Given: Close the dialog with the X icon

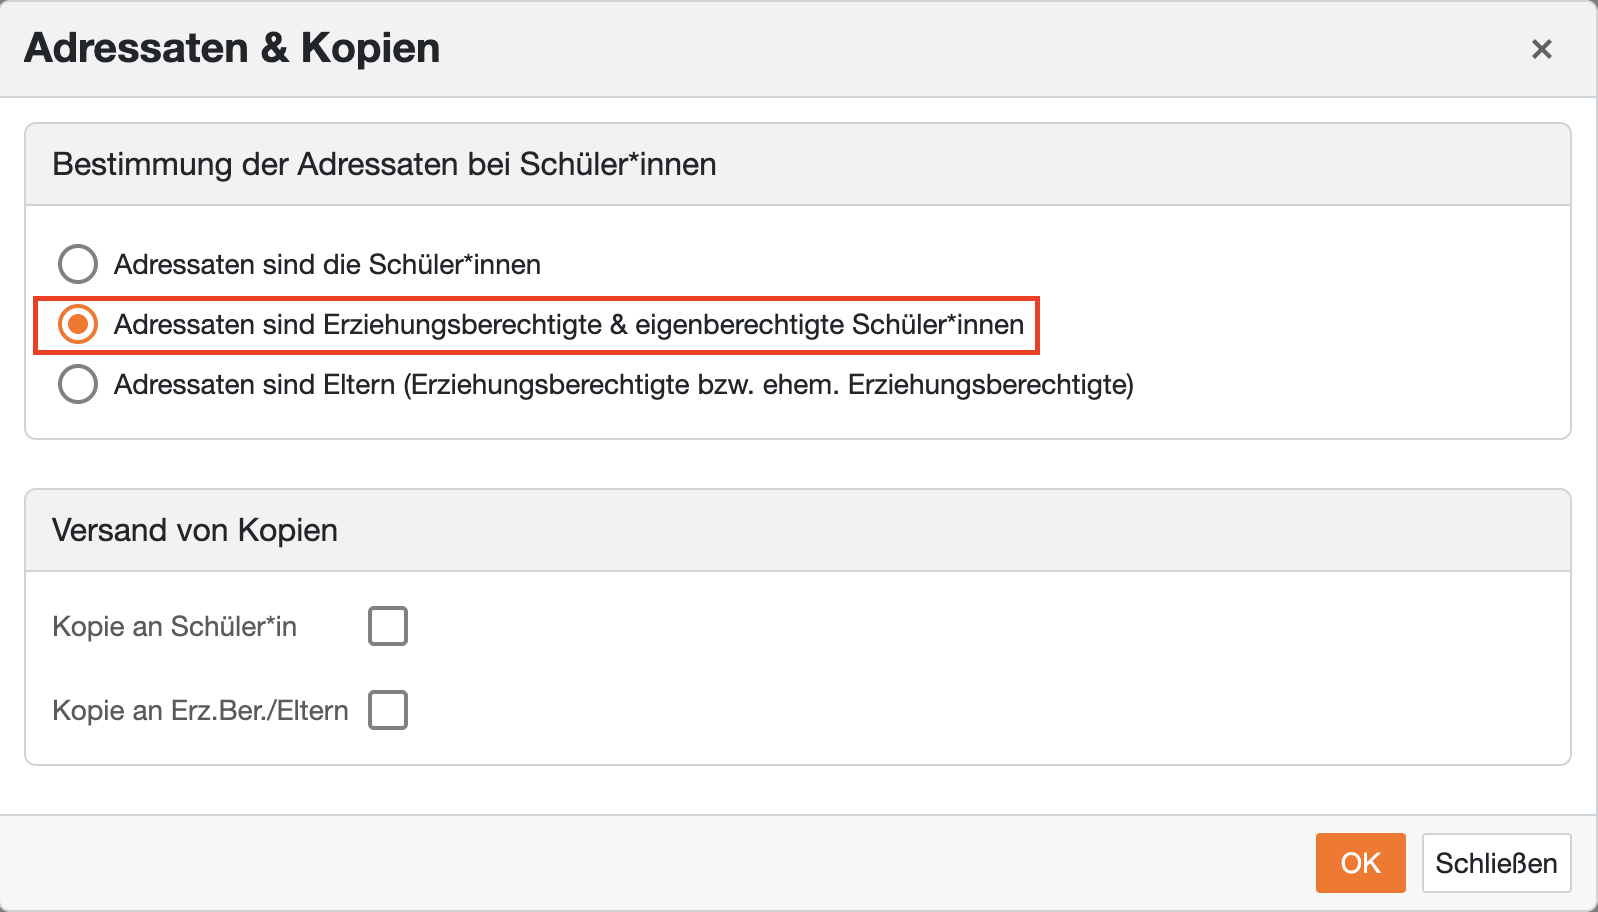Looking at the screenshot, I should coord(1541,49).
